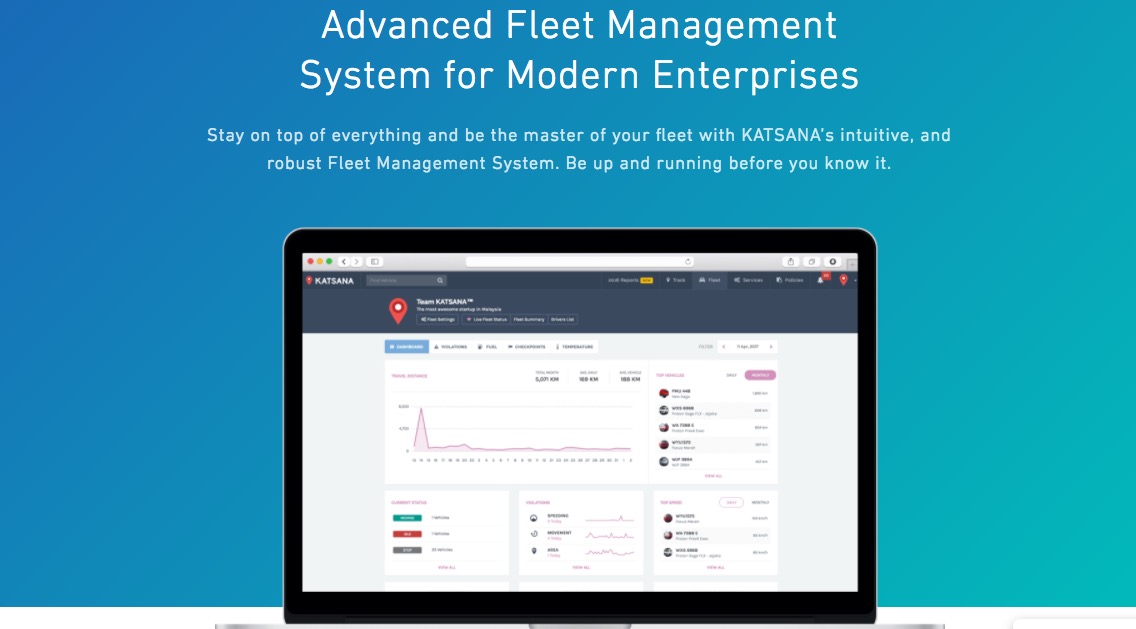
Task: Click the Drivers List button
Action: 563,320
